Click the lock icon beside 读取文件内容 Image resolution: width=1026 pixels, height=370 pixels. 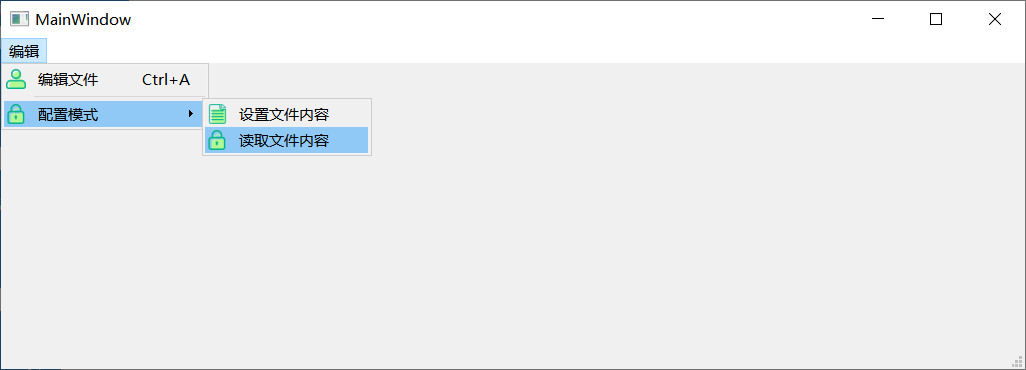point(217,140)
